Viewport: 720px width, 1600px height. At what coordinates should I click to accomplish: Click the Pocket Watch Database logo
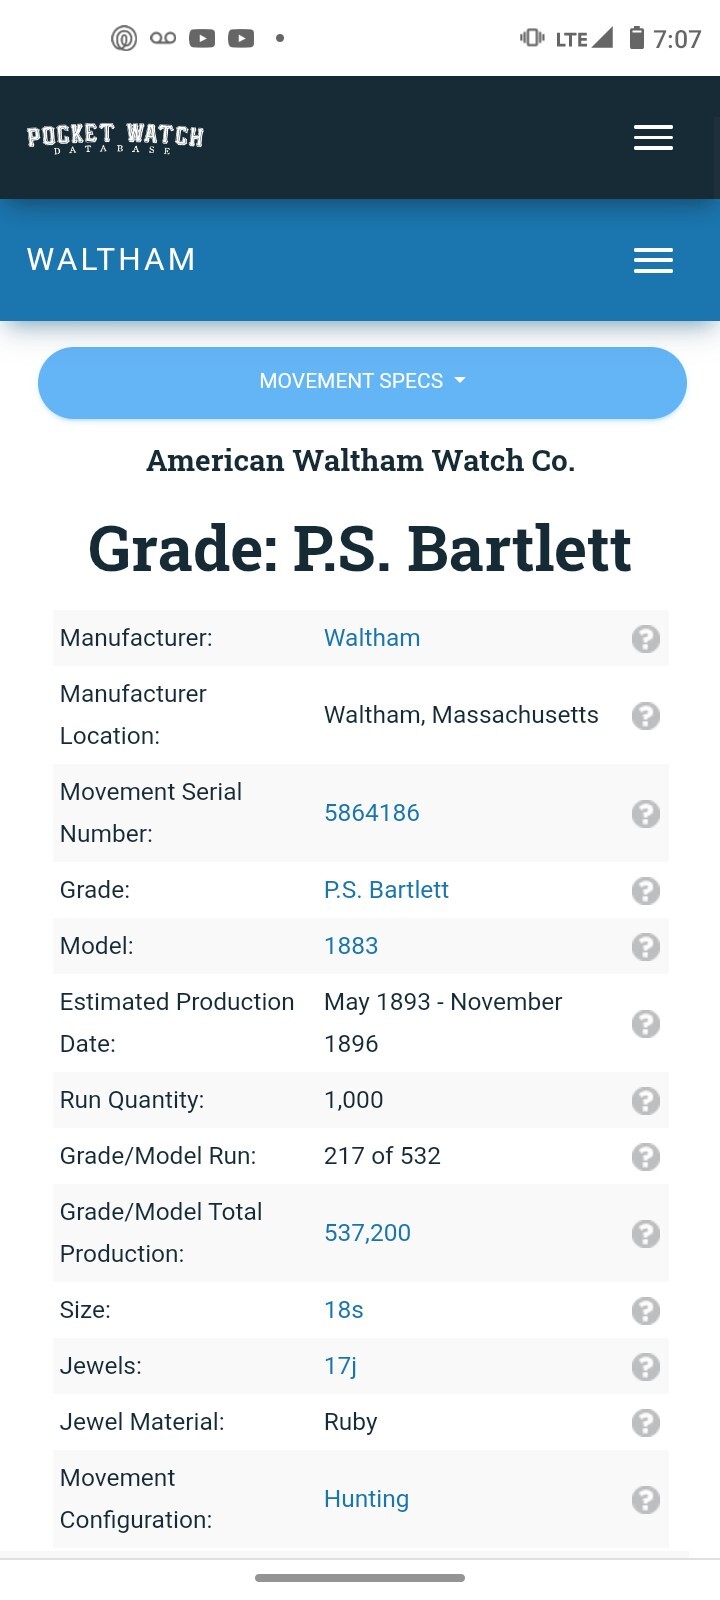coord(115,138)
